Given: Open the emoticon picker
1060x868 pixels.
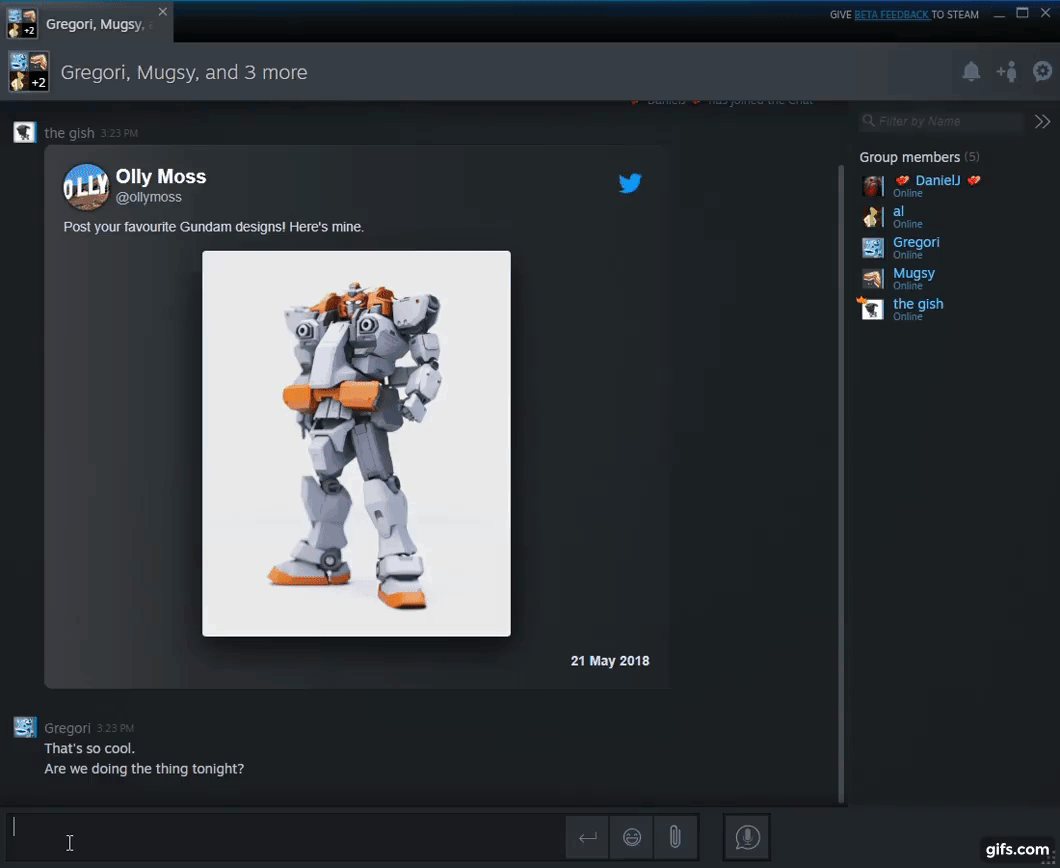Looking at the screenshot, I should pos(632,837).
